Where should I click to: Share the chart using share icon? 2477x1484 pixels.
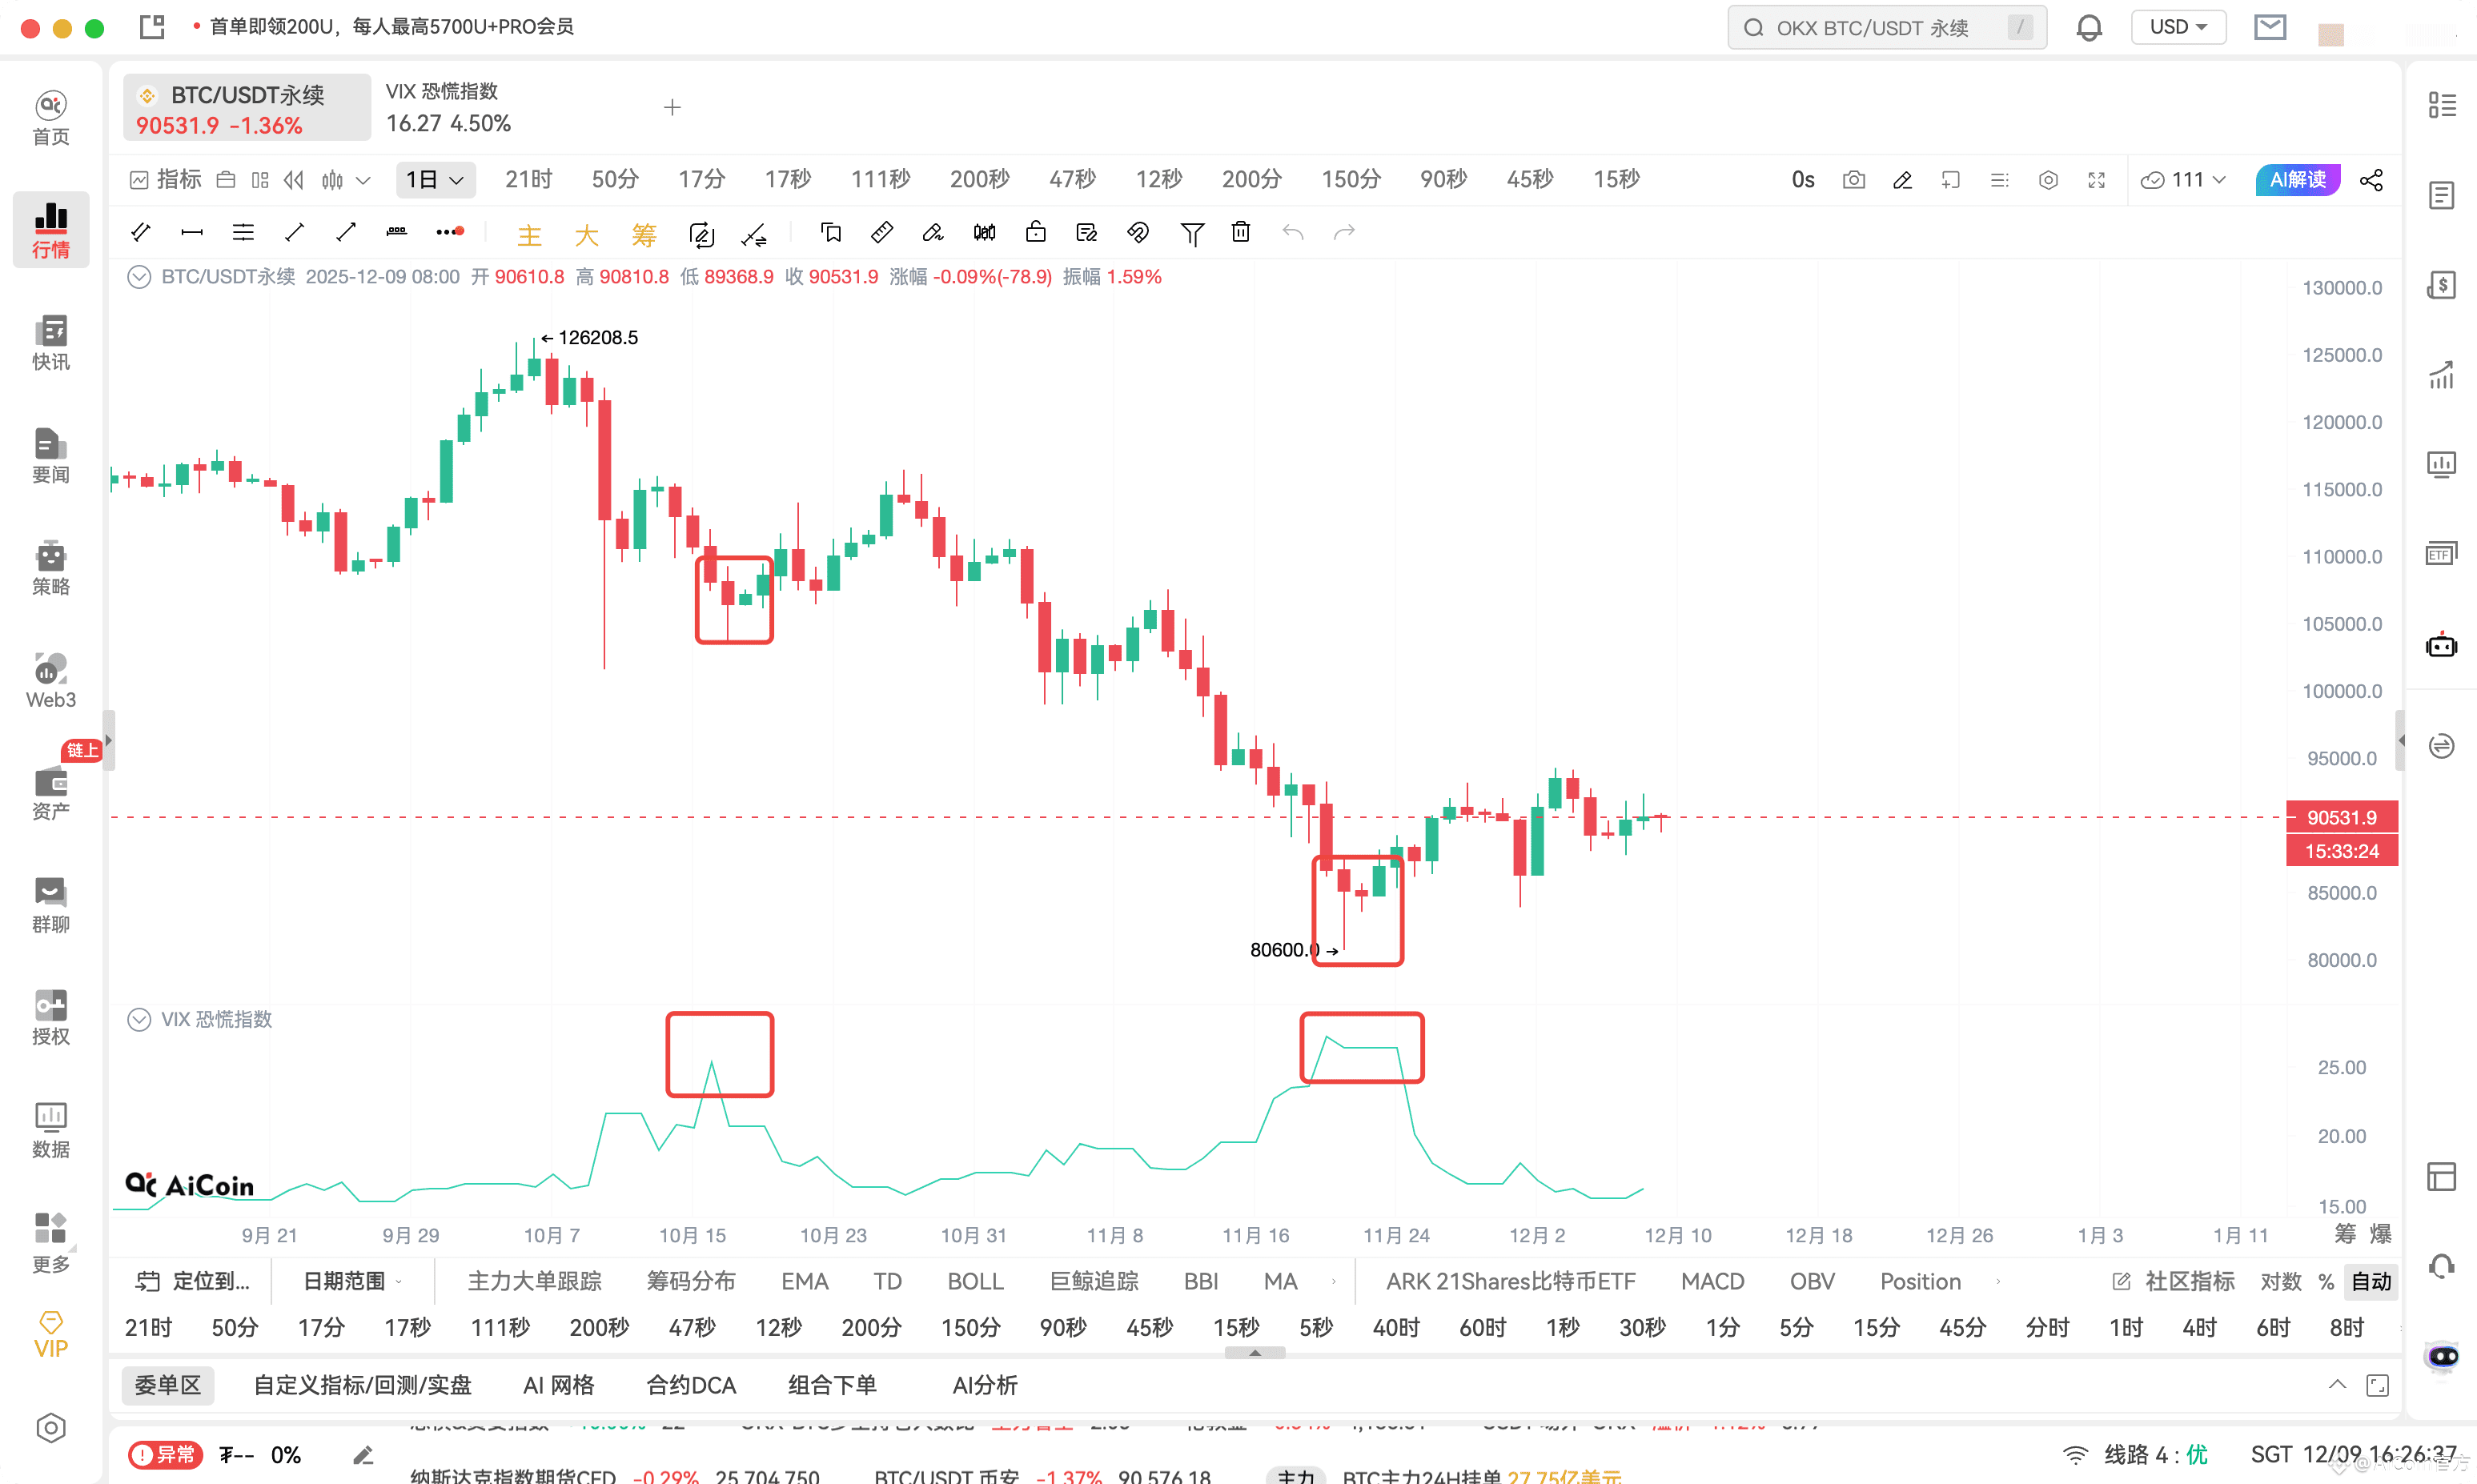click(2372, 180)
